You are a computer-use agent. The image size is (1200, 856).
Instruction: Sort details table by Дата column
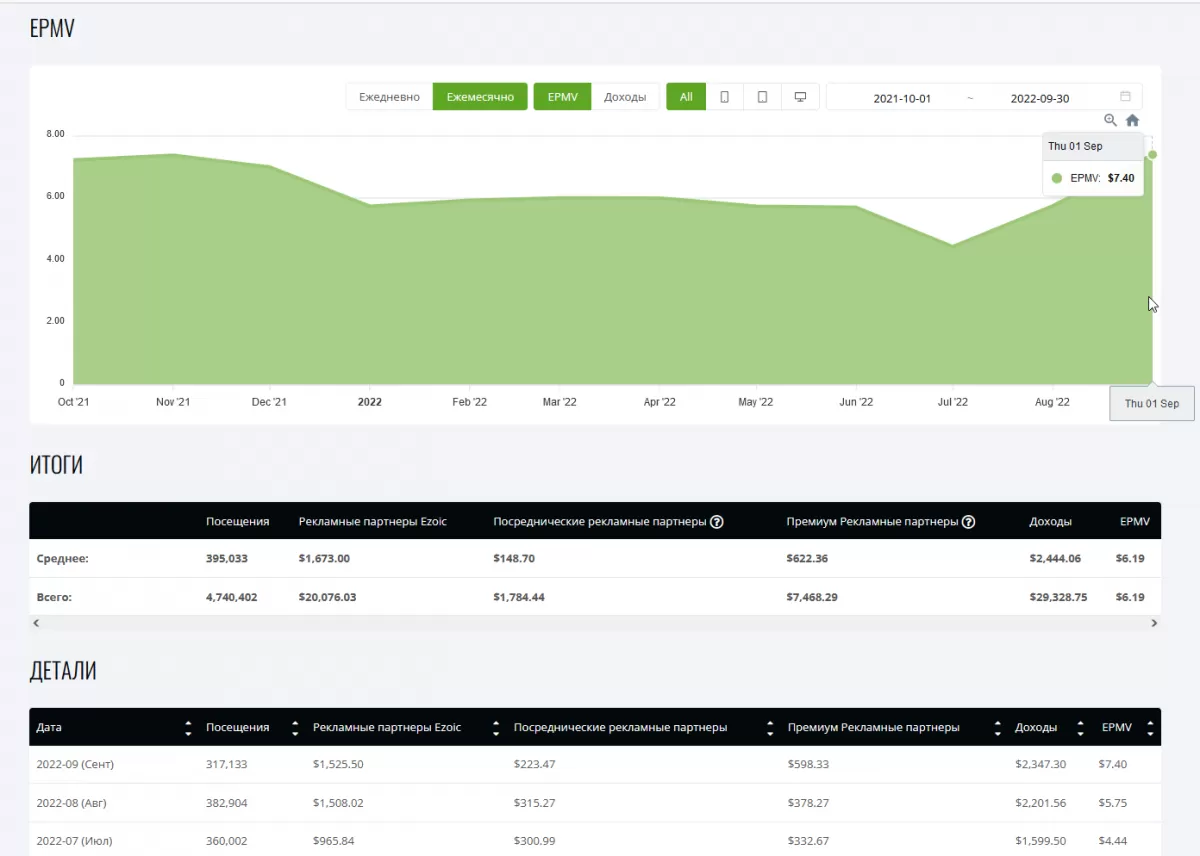click(188, 728)
